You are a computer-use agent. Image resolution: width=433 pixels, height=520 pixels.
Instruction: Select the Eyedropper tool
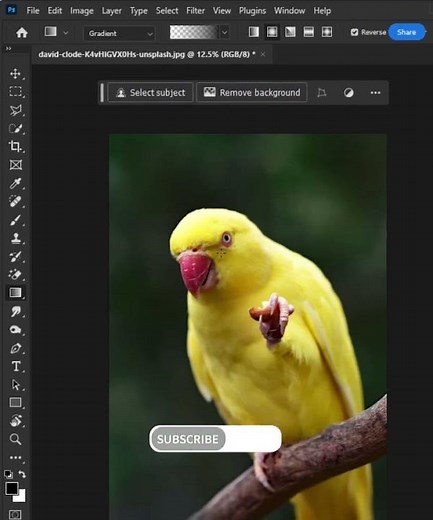pos(15,183)
